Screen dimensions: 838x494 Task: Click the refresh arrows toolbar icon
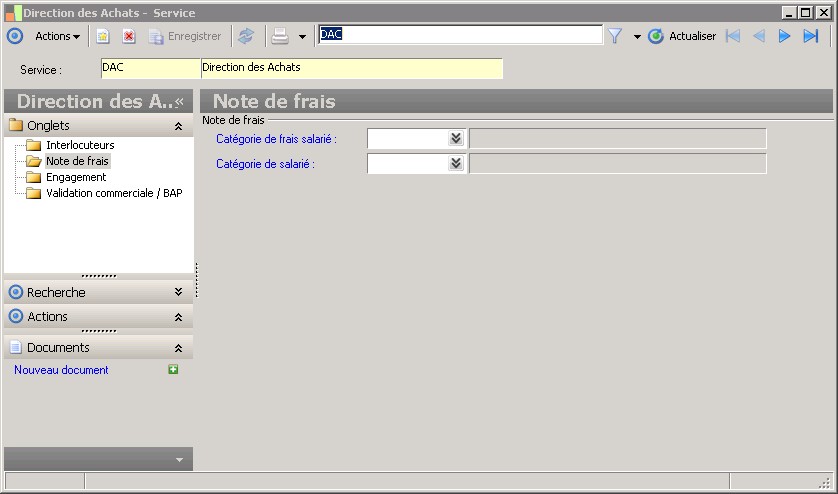click(246, 36)
